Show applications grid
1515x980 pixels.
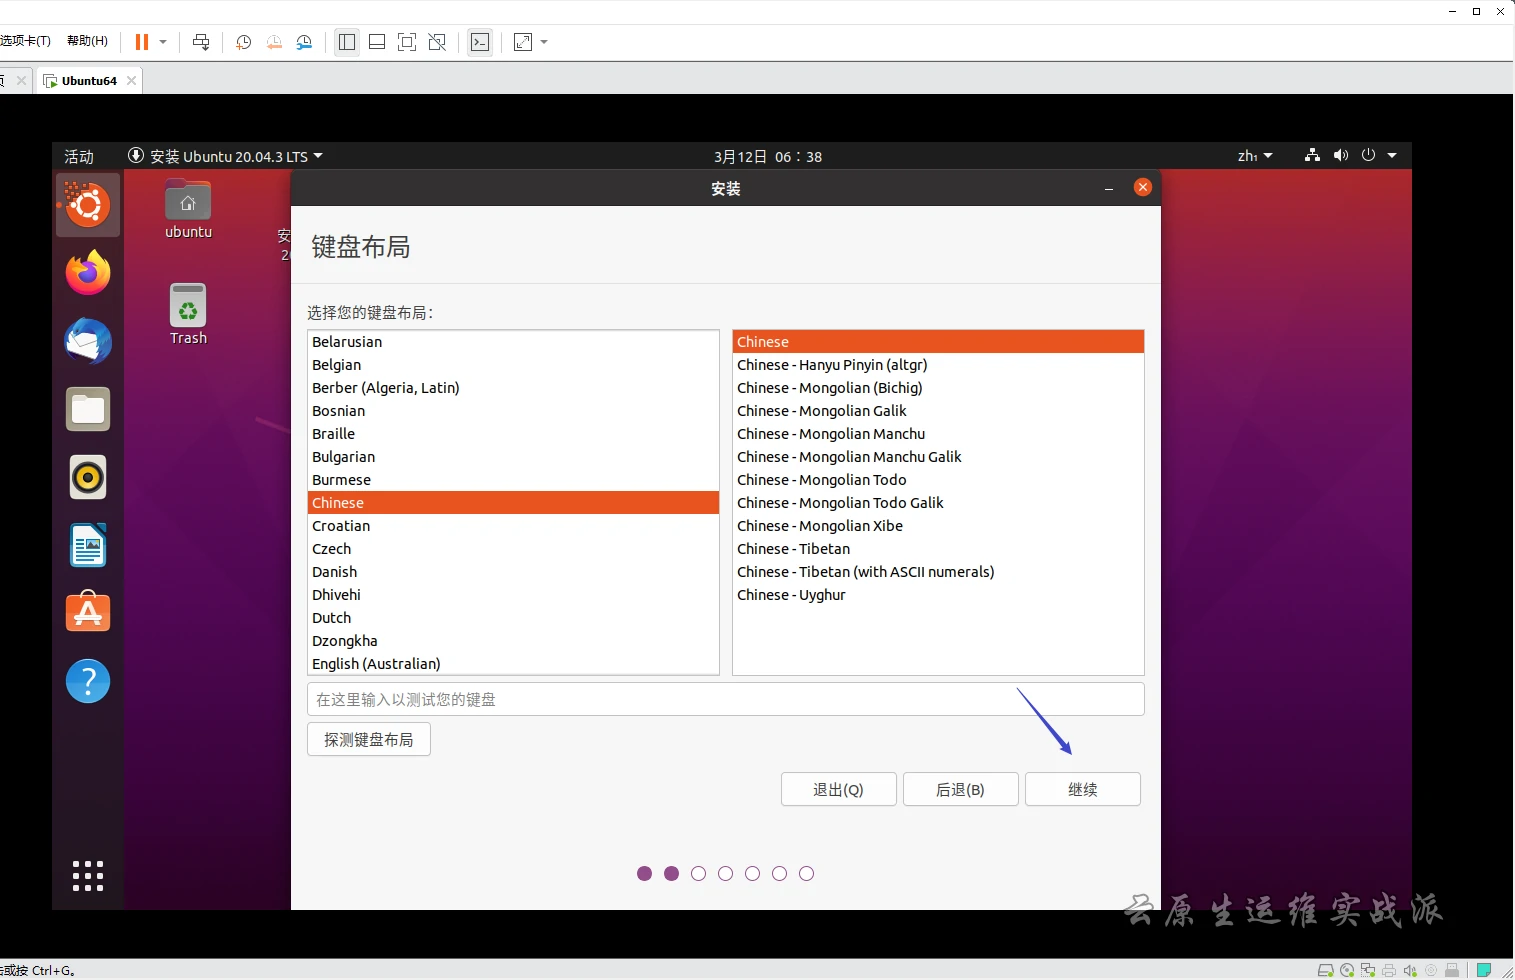[88, 875]
